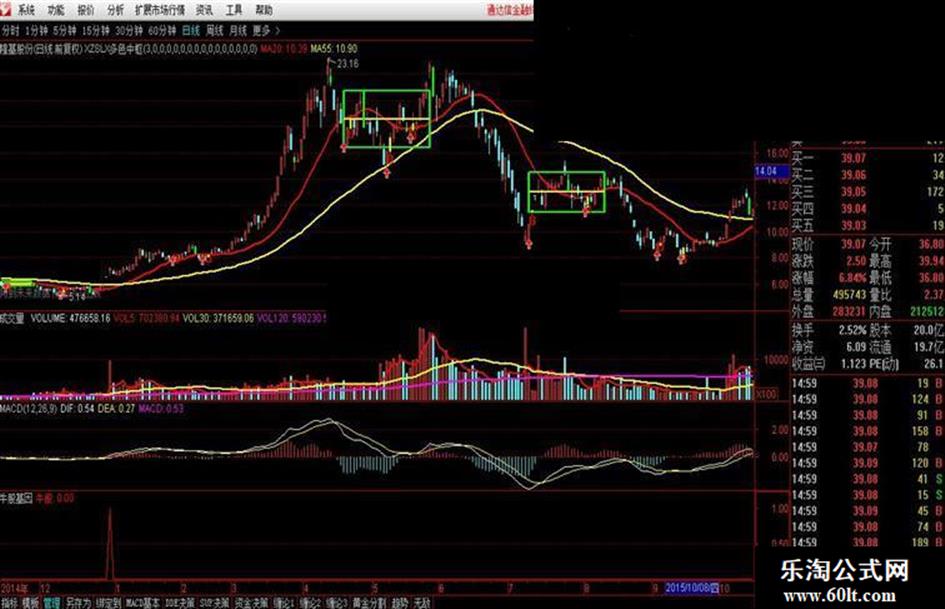Image resolution: width=945 pixels, height=609 pixels.
Task: Apply the 缠论3 template
Action: (336, 603)
